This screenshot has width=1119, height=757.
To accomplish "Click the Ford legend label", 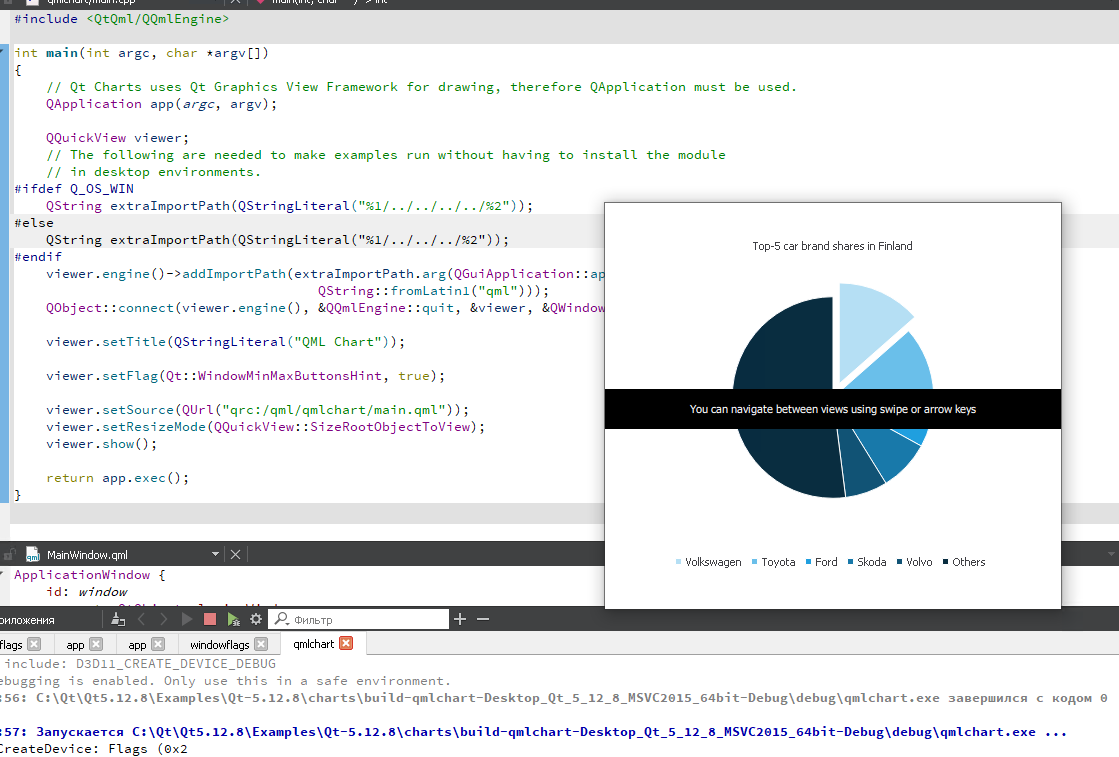I will 826,562.
